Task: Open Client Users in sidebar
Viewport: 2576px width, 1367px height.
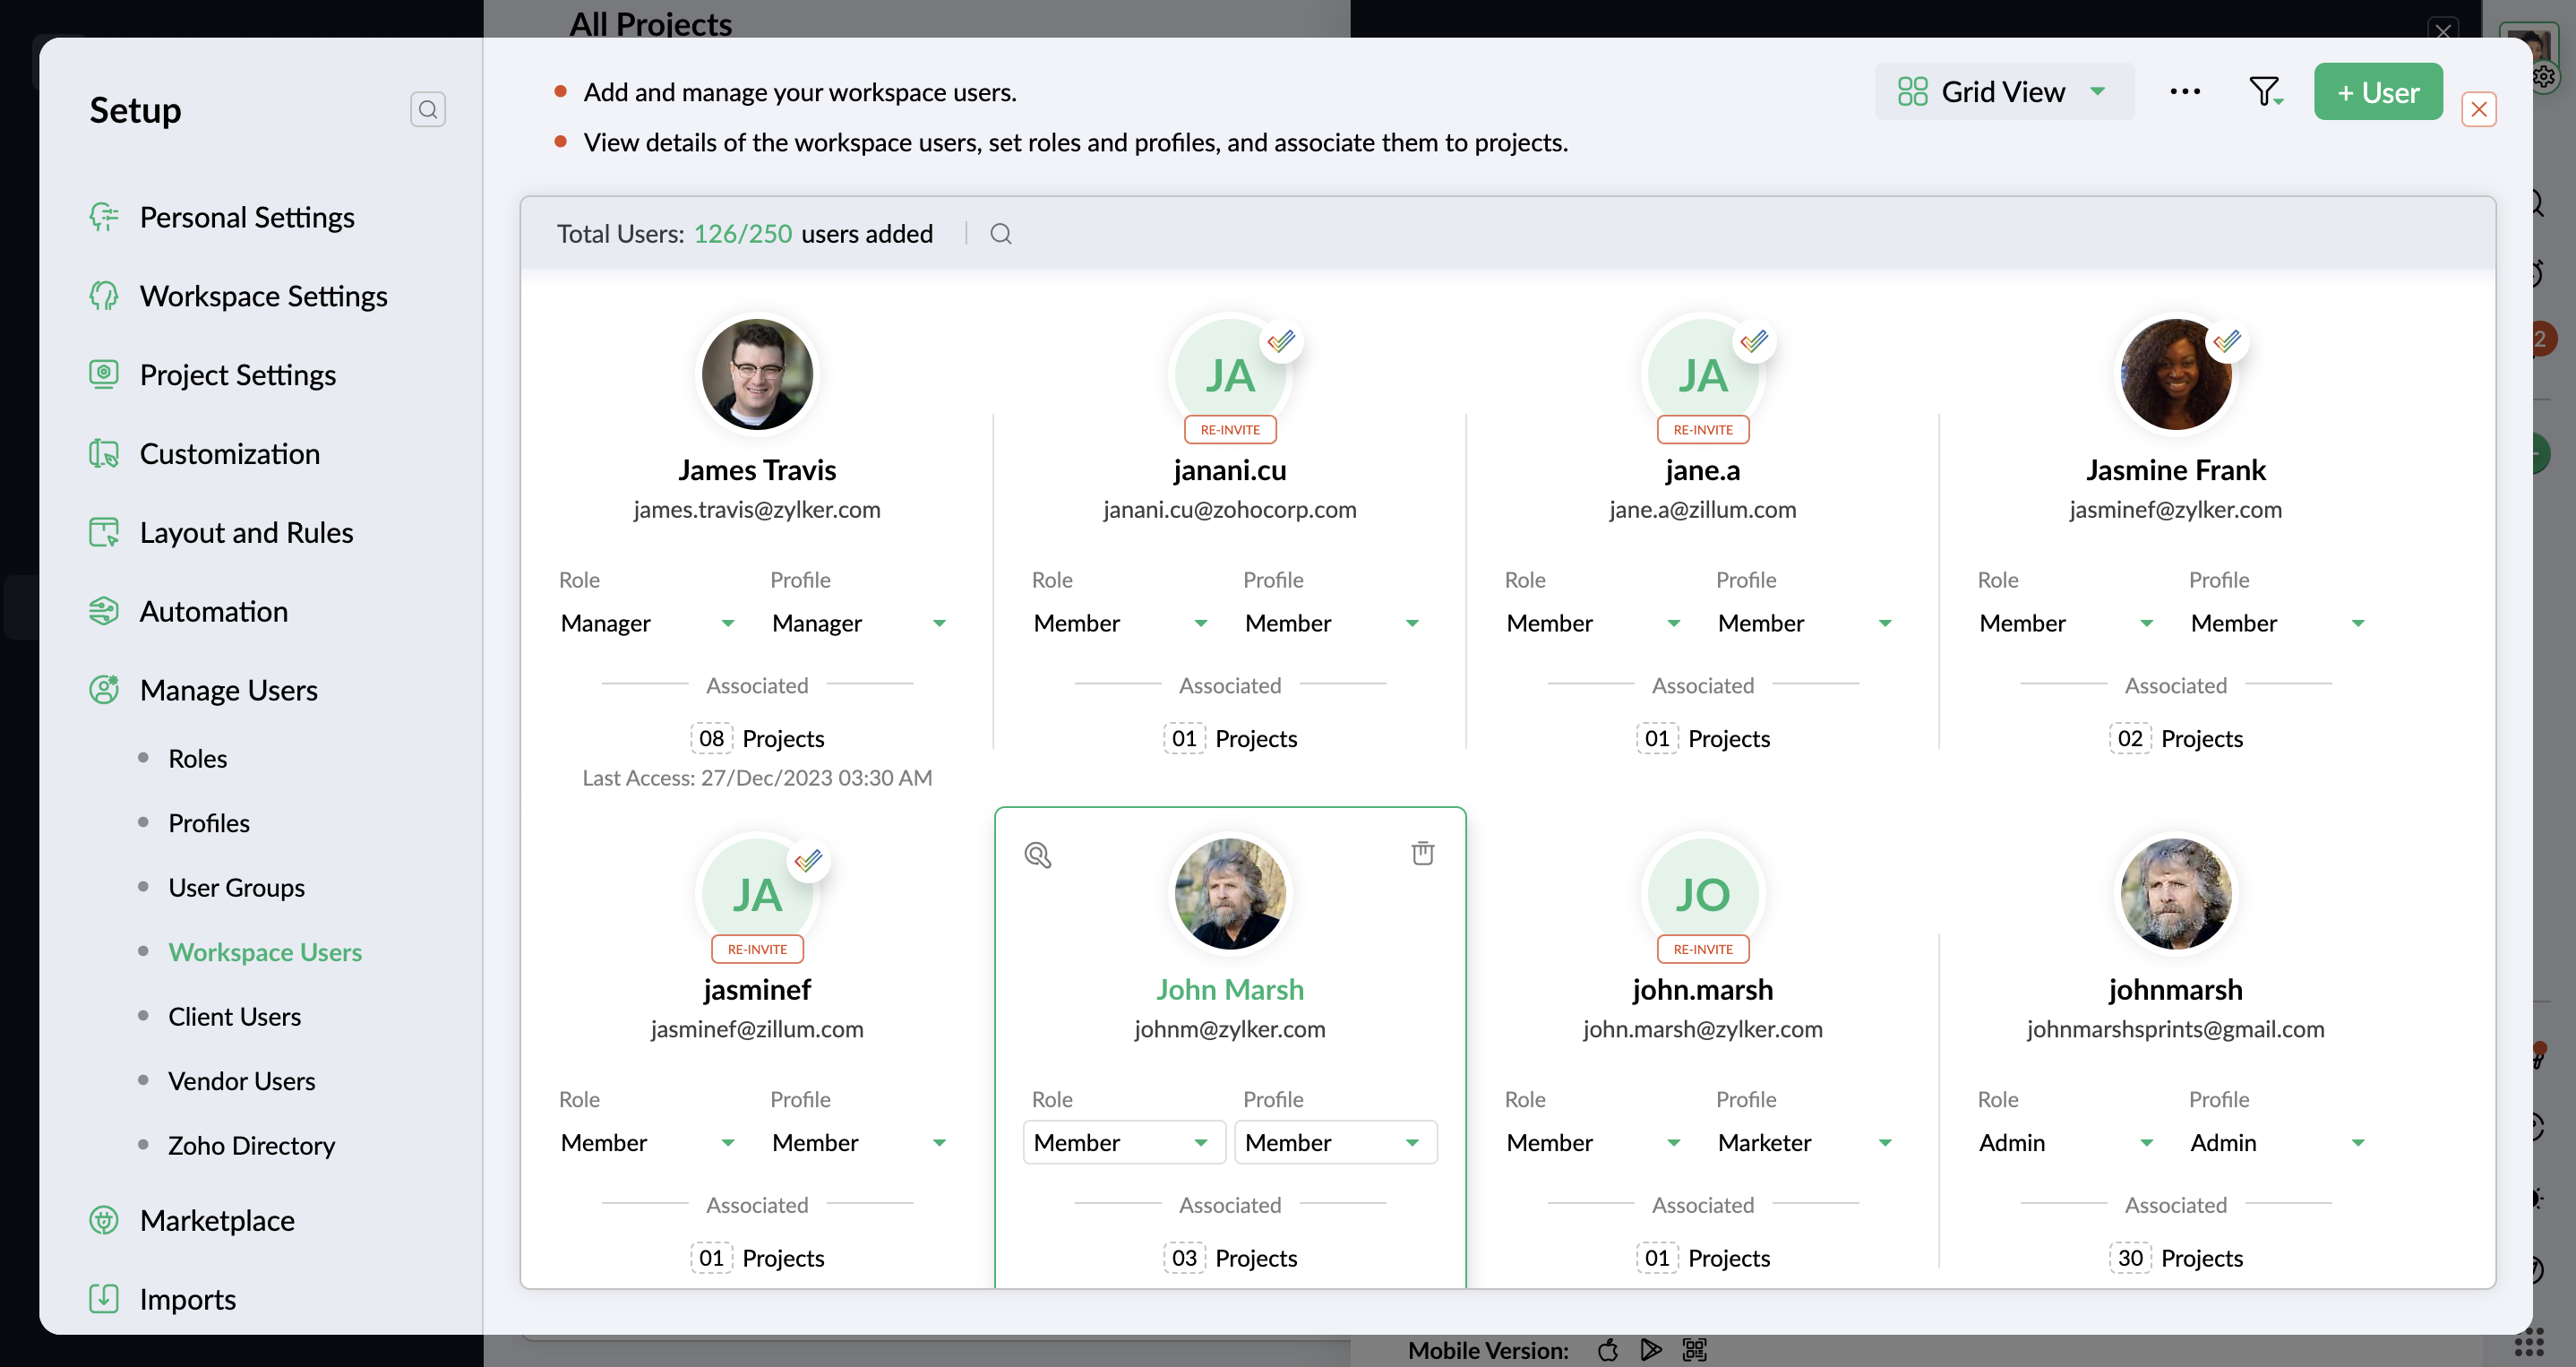Action: pos(234,1016)
